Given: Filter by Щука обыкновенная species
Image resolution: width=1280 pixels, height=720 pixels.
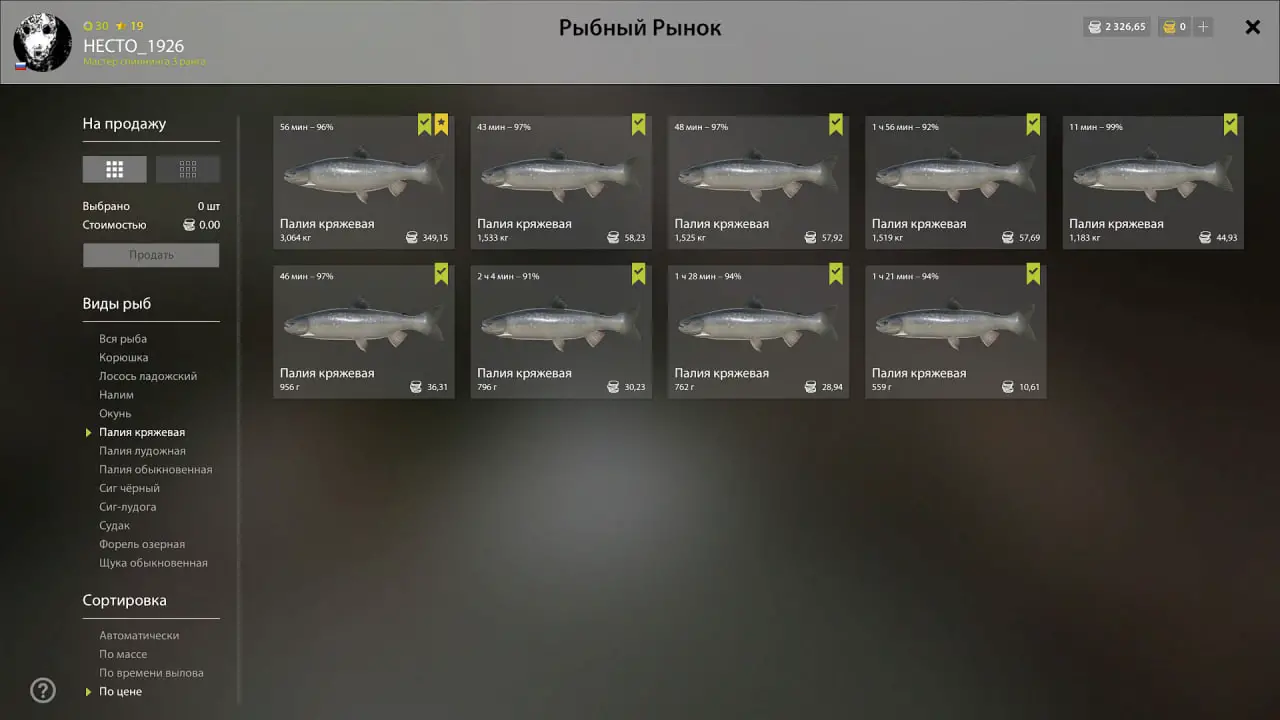Looking at the screenshot, I should tap(153, 563).
